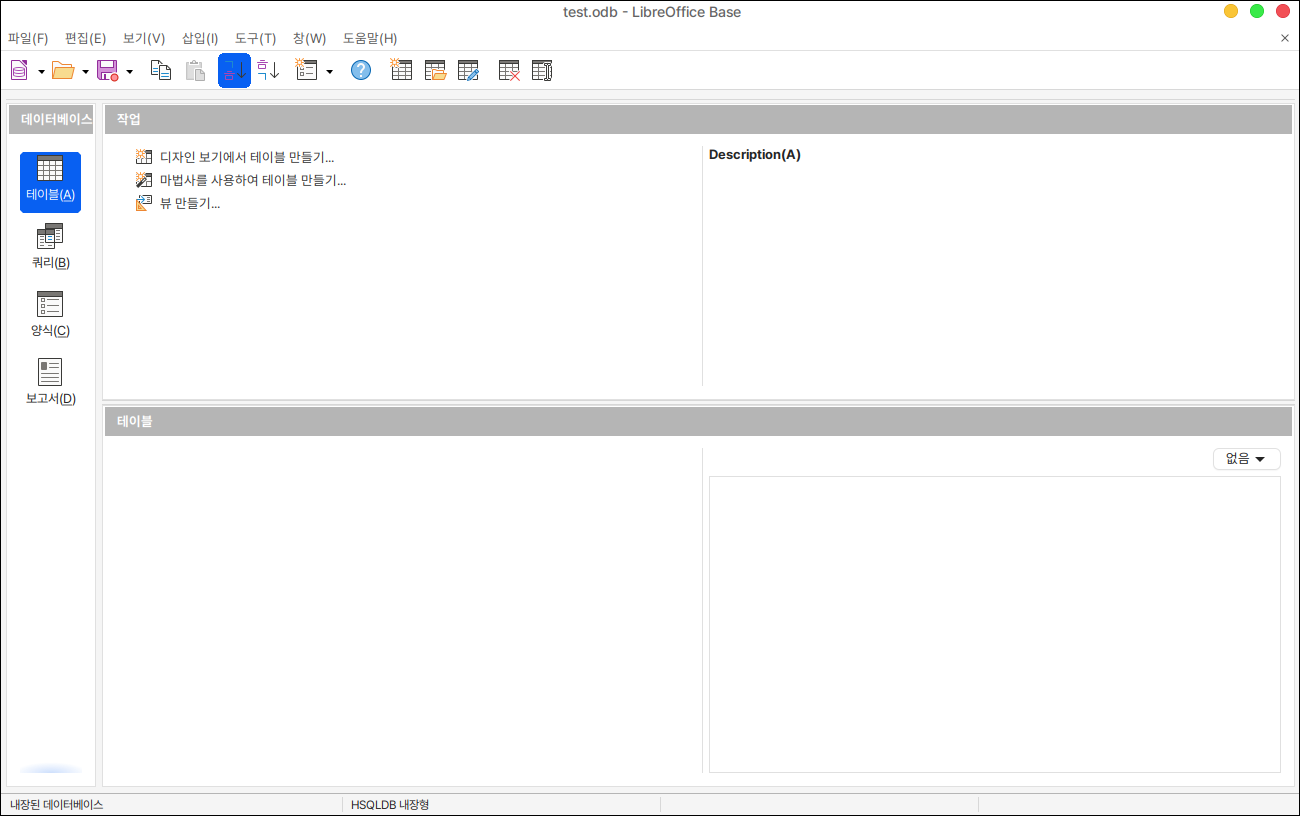Viewport: 1300px width, 816px height.
Task: Open the 도구(T) menu
Action: point(255,39)
